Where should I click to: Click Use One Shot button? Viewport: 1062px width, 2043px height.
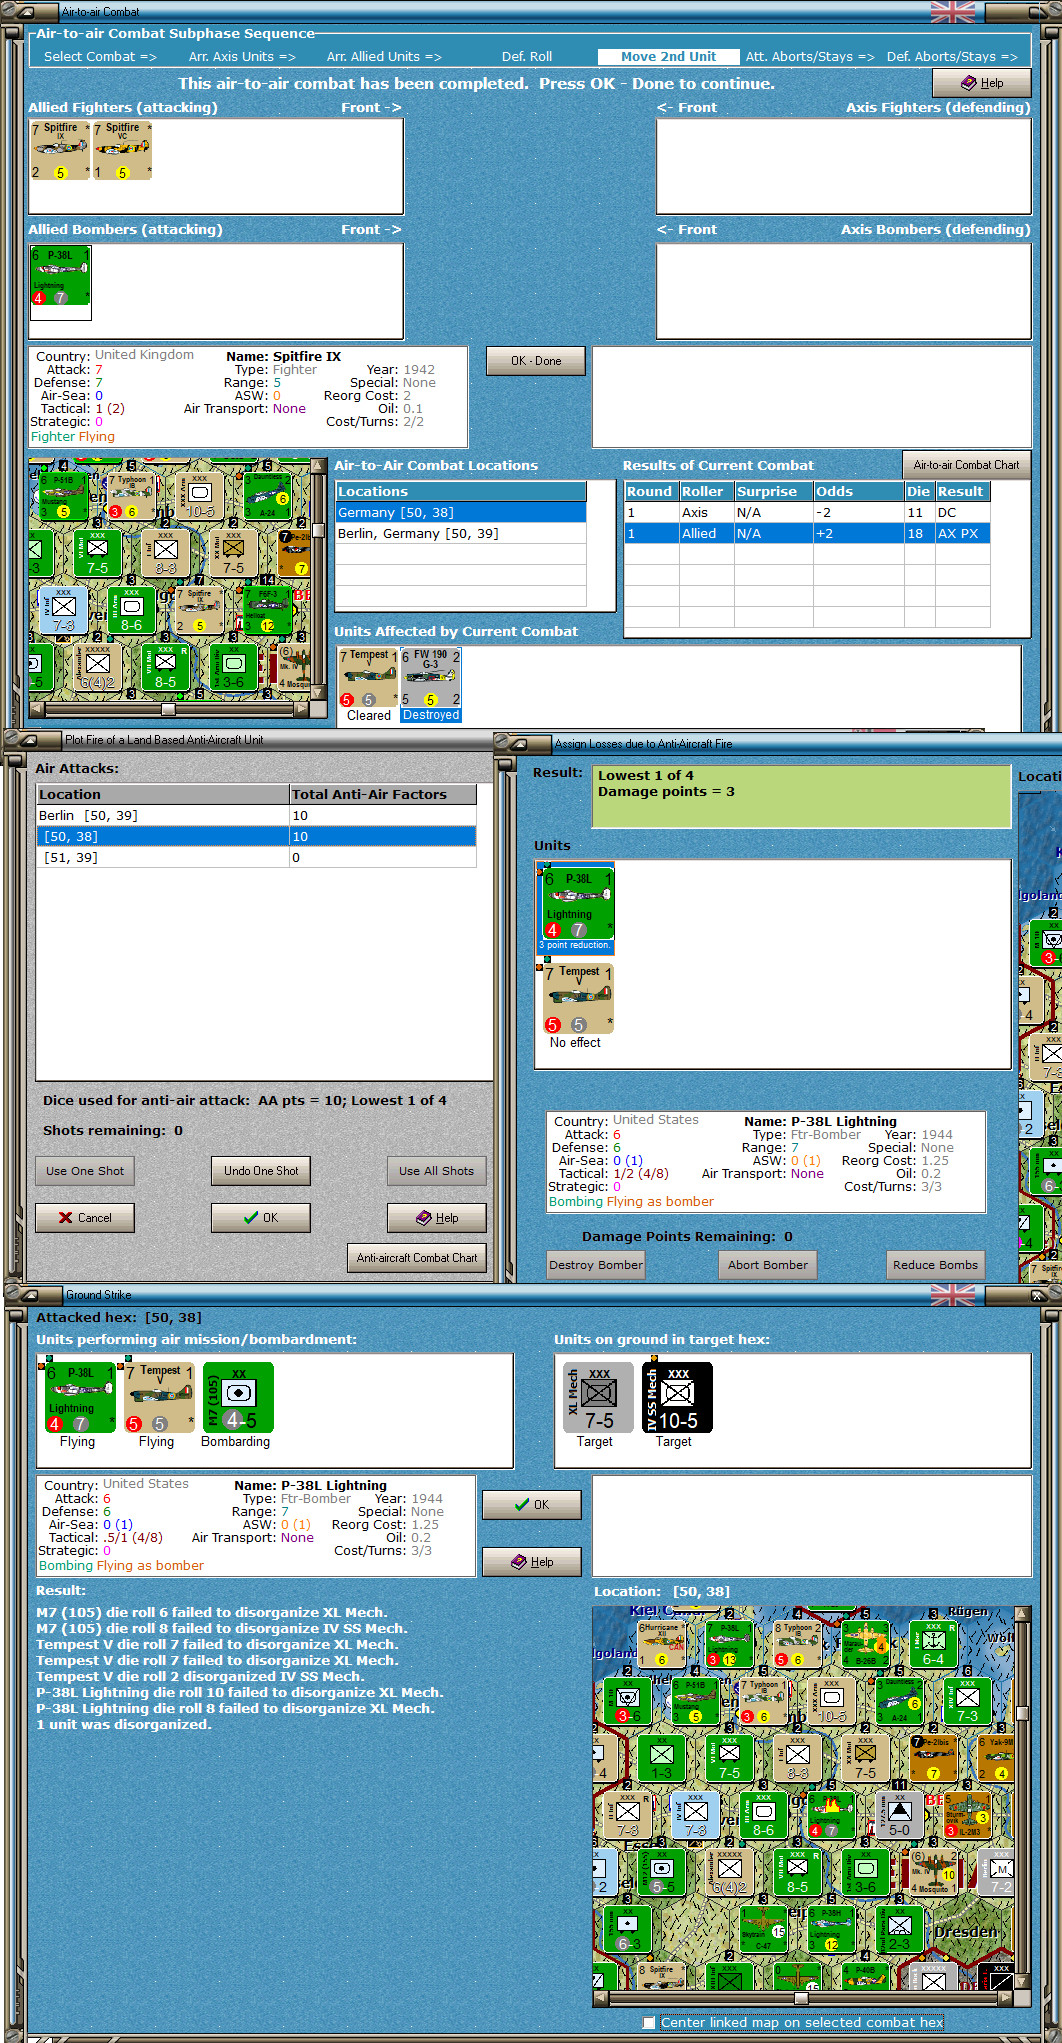[x=85, y=1171]
